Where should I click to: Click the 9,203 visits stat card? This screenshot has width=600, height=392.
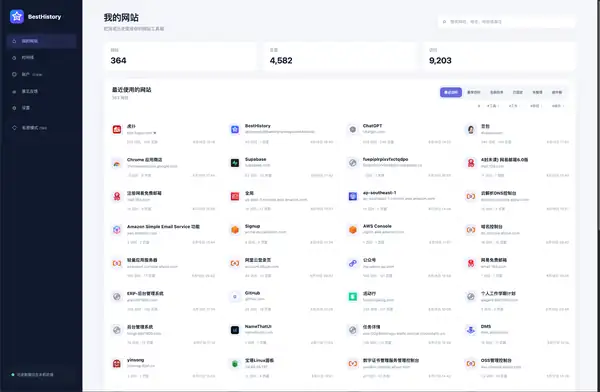coord(499,56)
